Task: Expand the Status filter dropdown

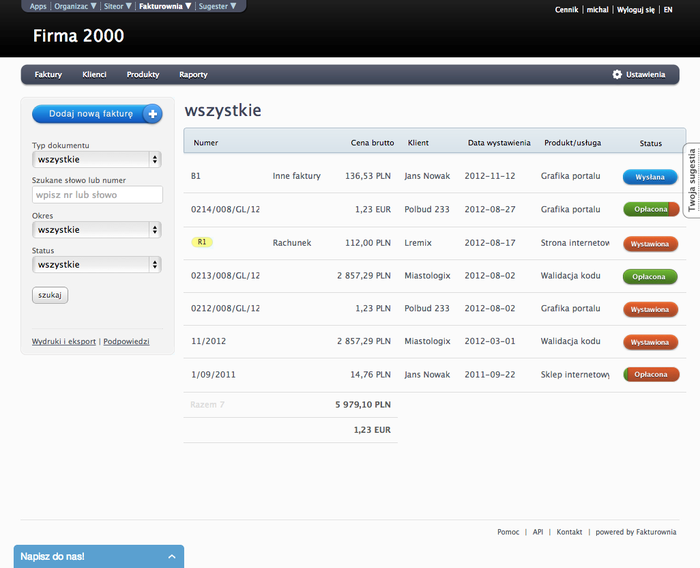Action: point(97,265)
